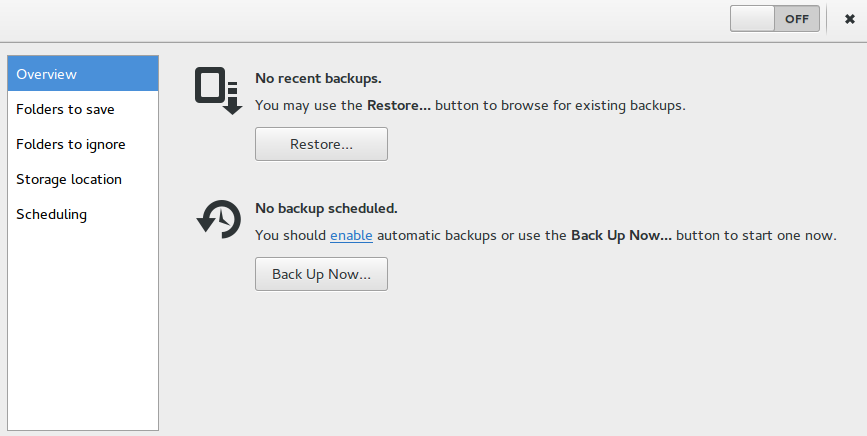Click the backup drive icon beside No recent backups
Image resolution: width=867 pixels, height=436 pixels.
tap(218, 91)
